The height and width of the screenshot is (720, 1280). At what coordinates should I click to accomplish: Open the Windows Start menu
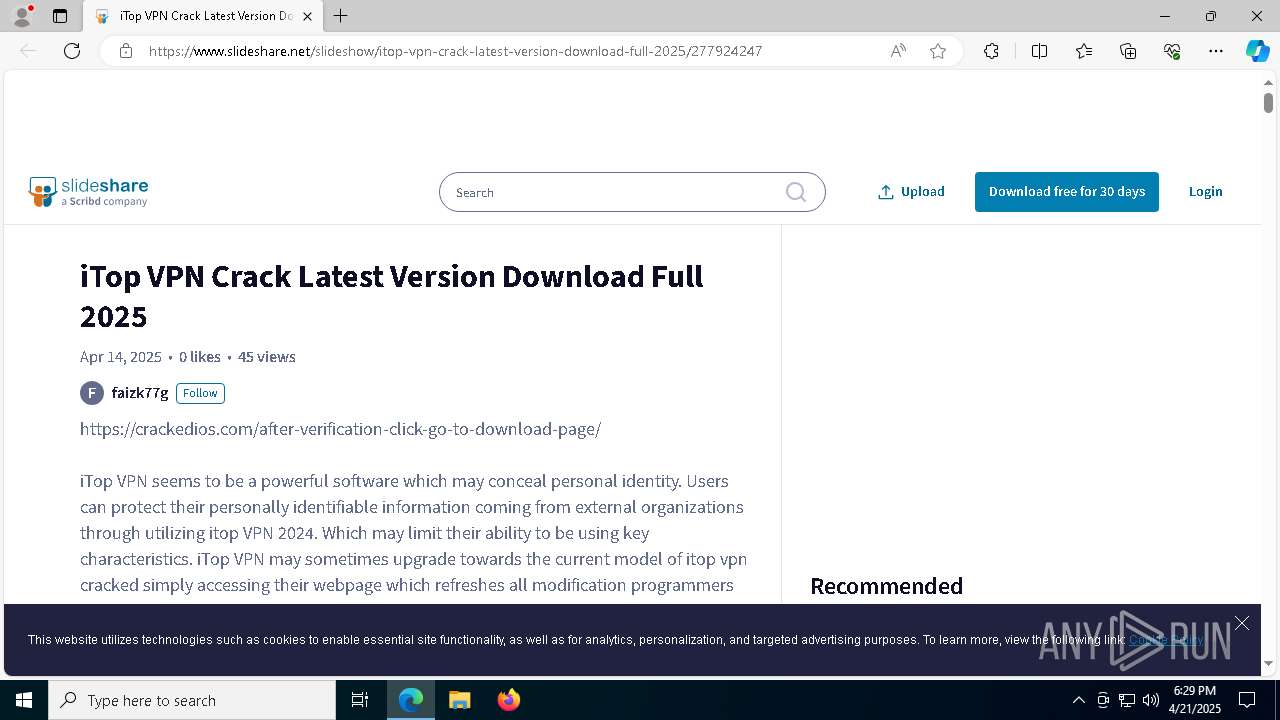tap(24, 700)
